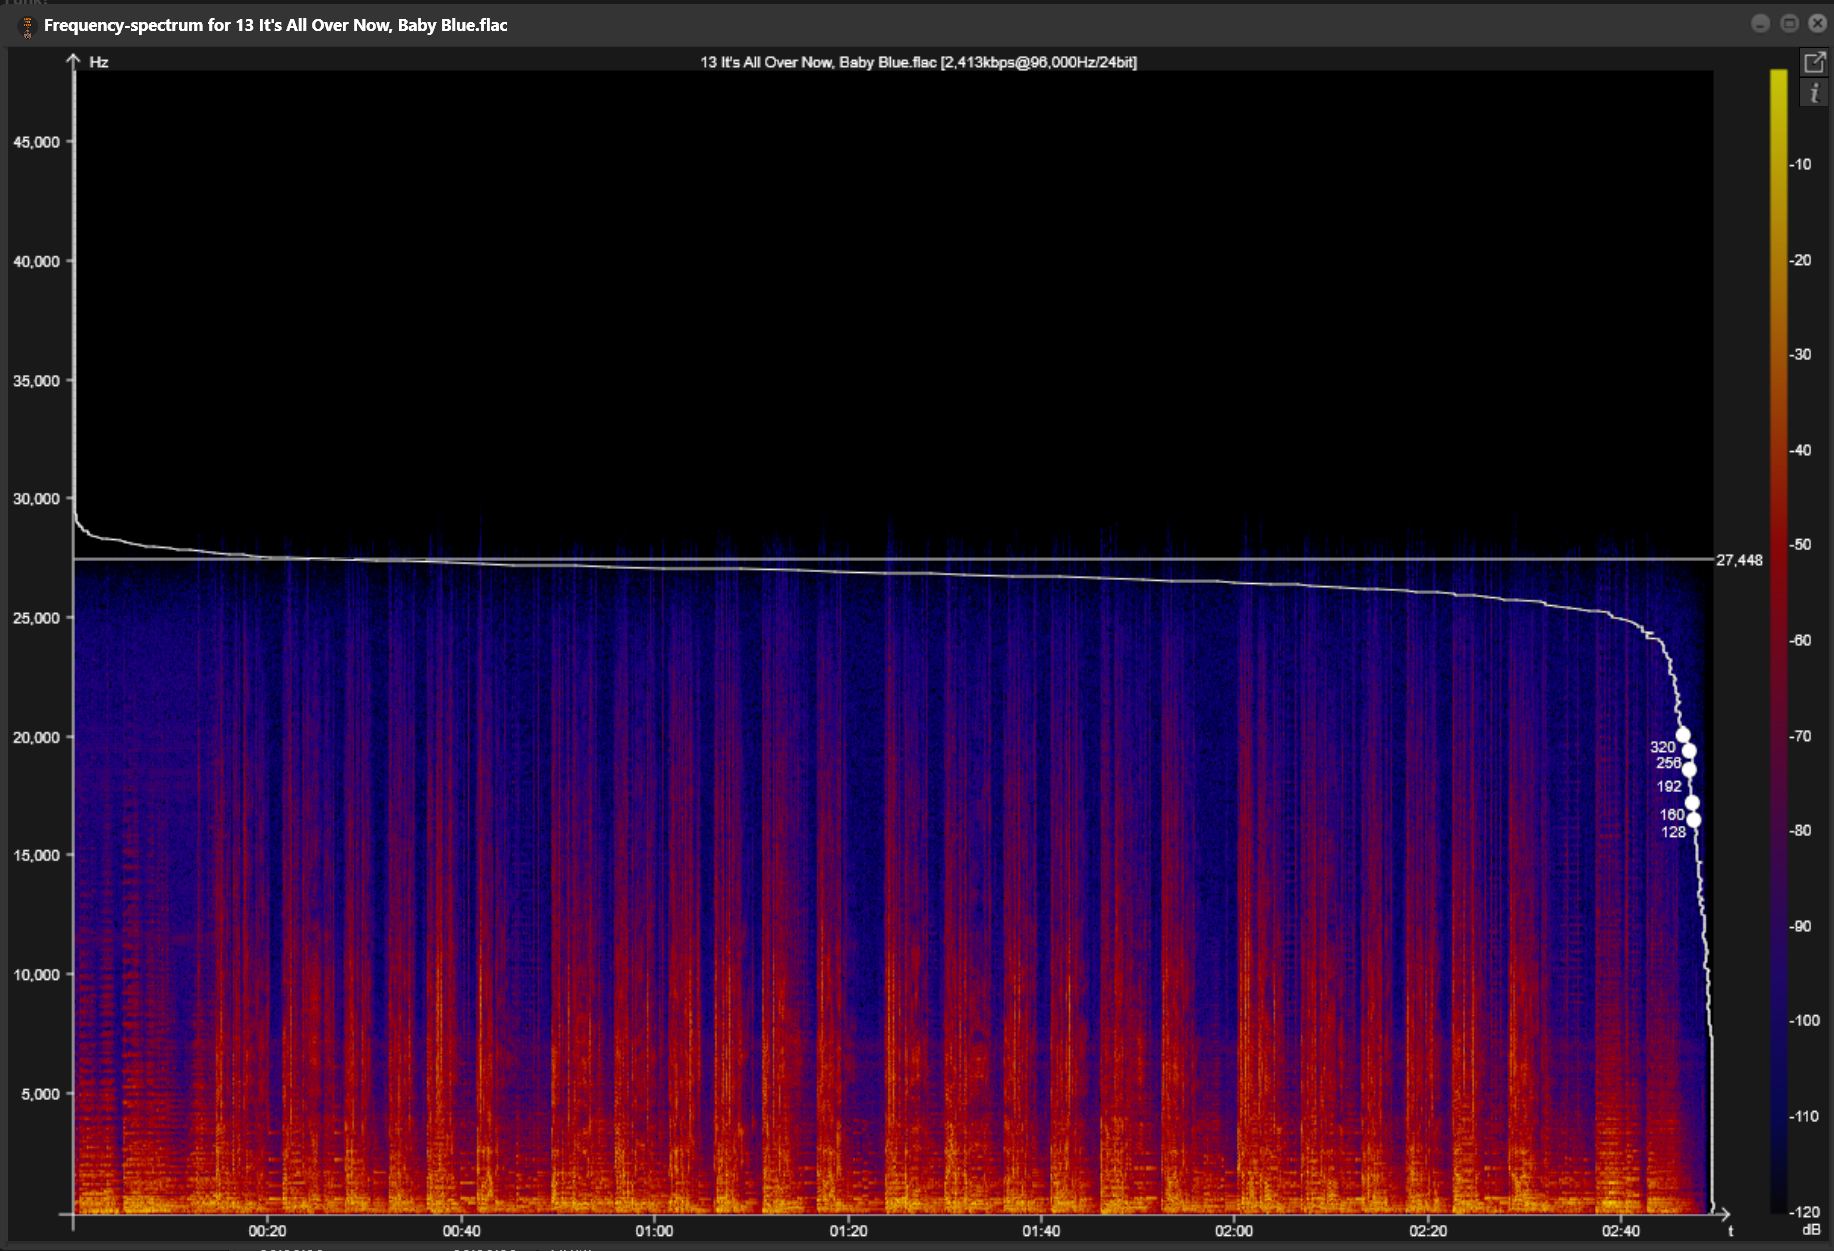The height and width of the screenshot is (1251, 1834).
Task: Click the app icon in title bar
Action: (27, 26)
